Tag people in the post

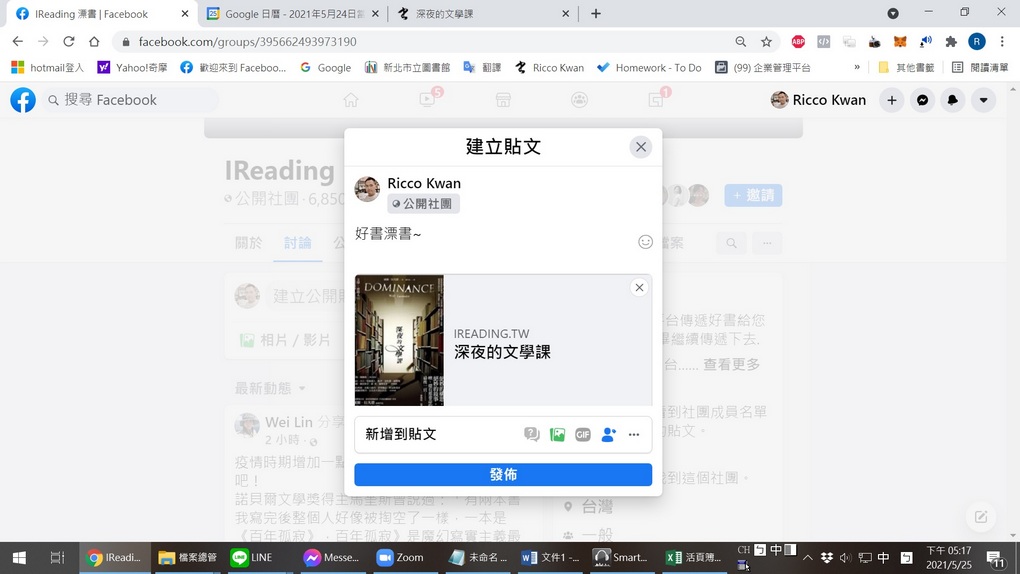pyautogui.click(x=608, y=435)
